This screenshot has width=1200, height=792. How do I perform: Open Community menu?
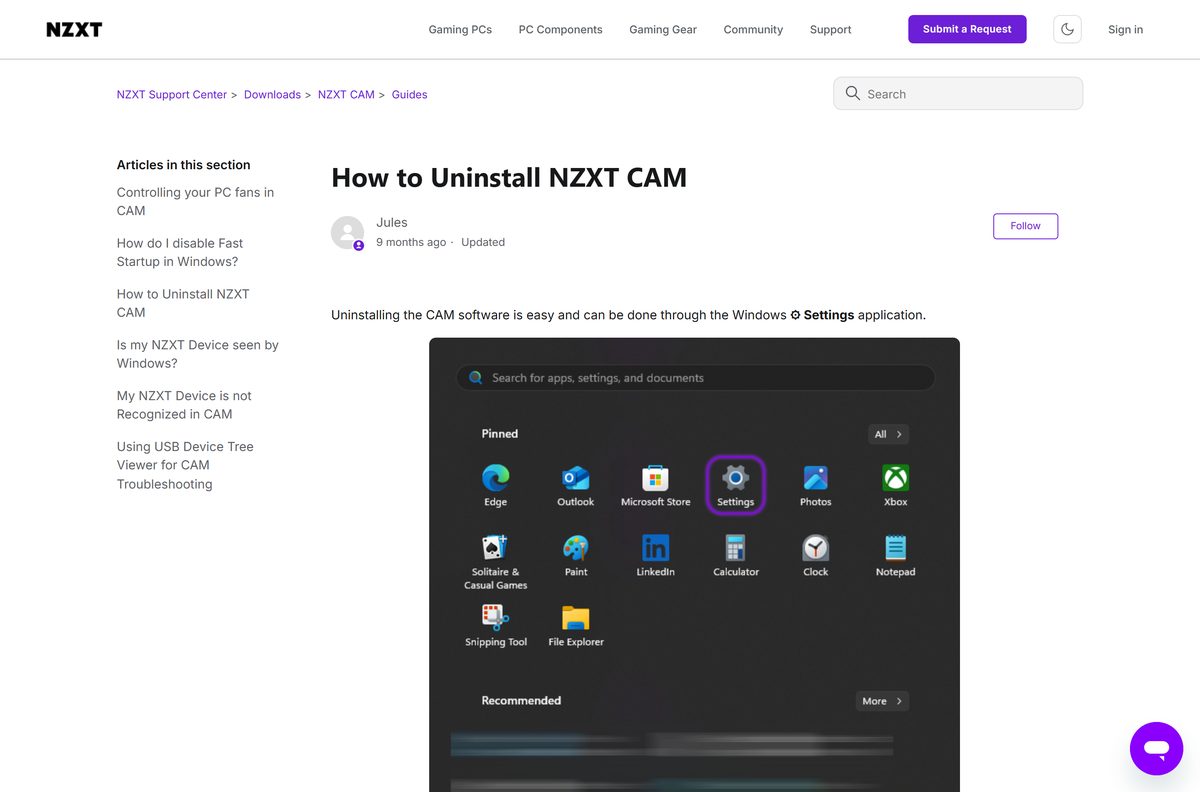tap(753, 29)
